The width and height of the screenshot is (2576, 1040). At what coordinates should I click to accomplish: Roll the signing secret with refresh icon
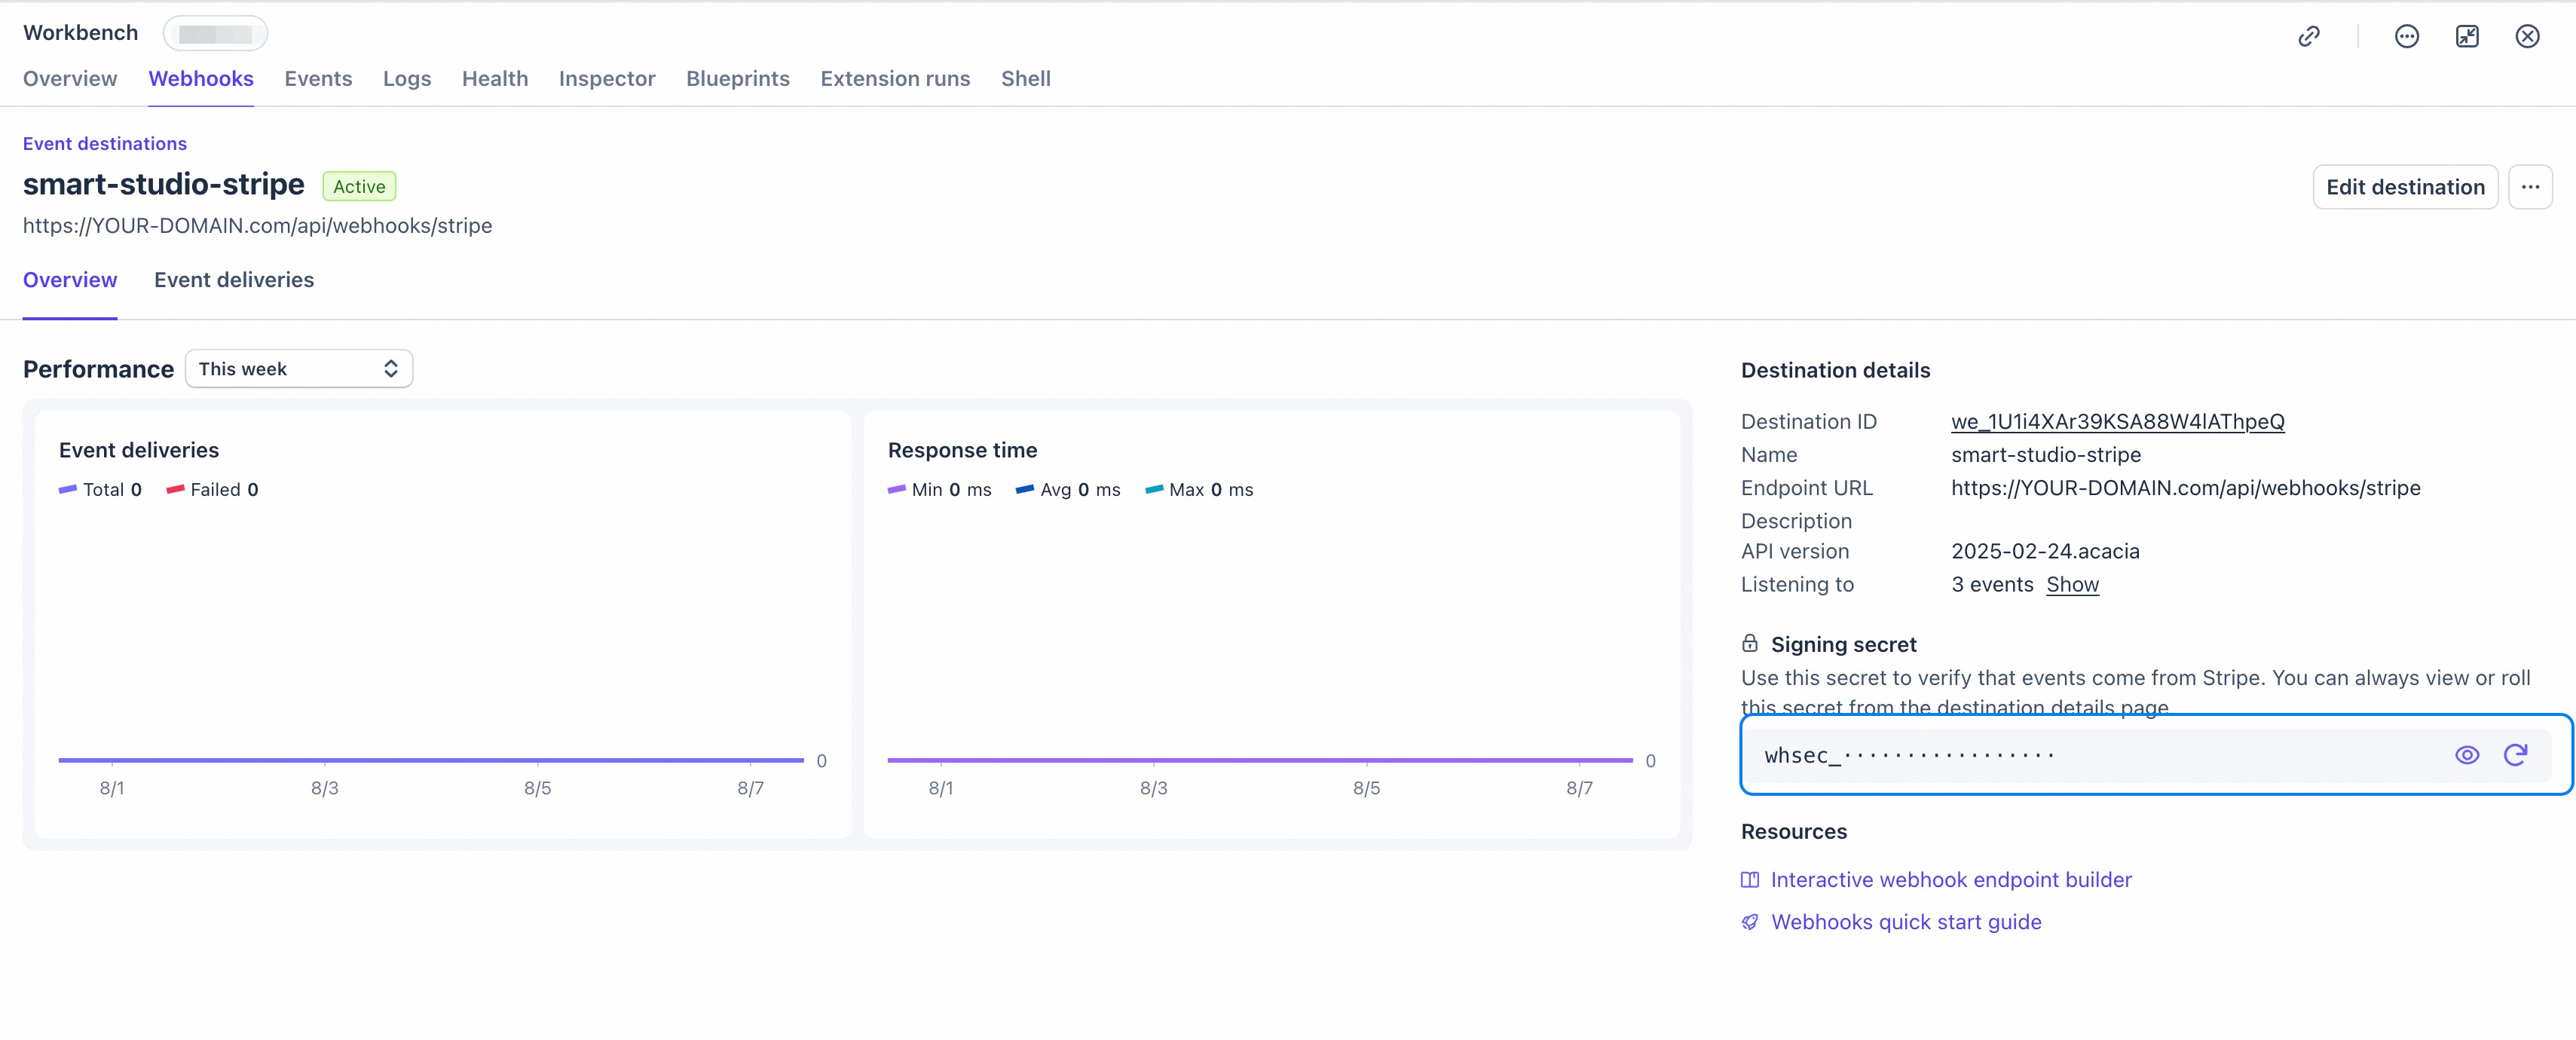point(2515,755)
